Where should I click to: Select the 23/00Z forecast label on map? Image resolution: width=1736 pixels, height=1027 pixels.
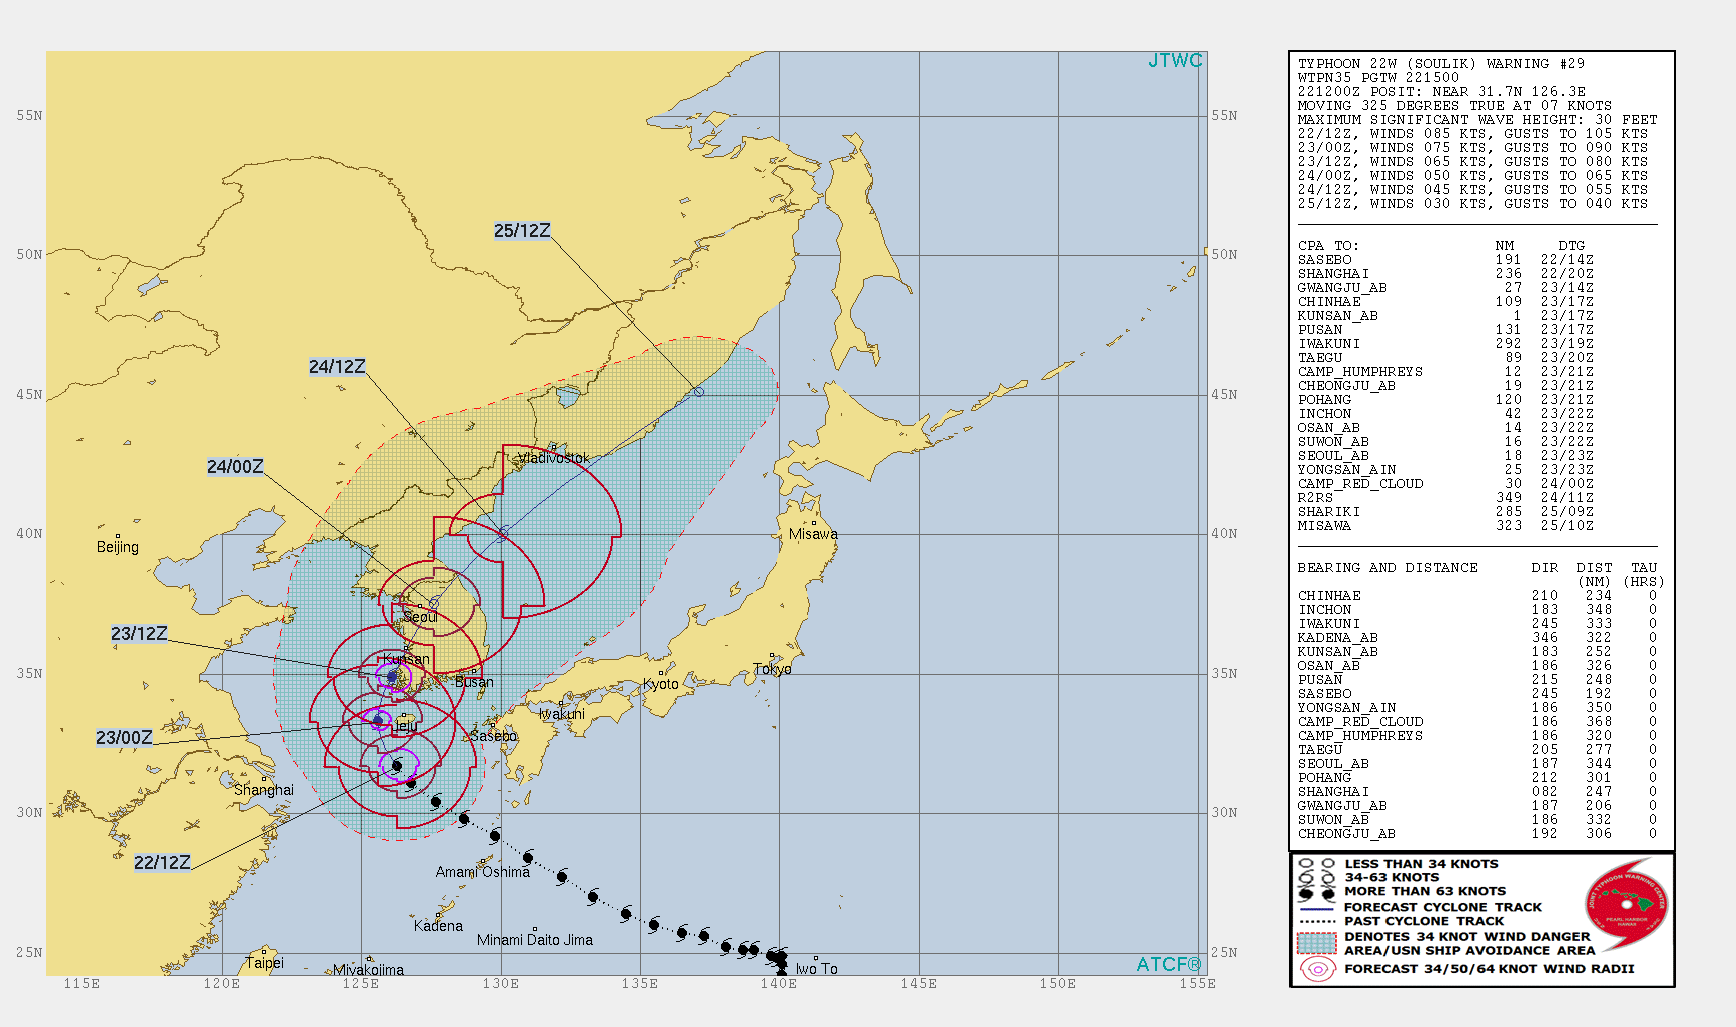coord(124,738)
